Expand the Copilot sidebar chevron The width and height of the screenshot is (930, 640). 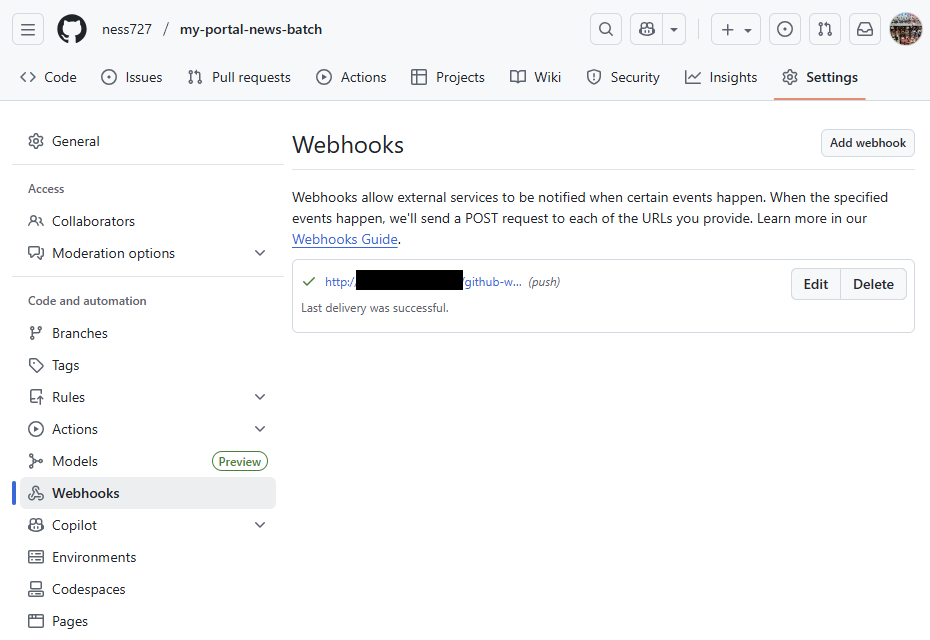click(x=260, y=525)
